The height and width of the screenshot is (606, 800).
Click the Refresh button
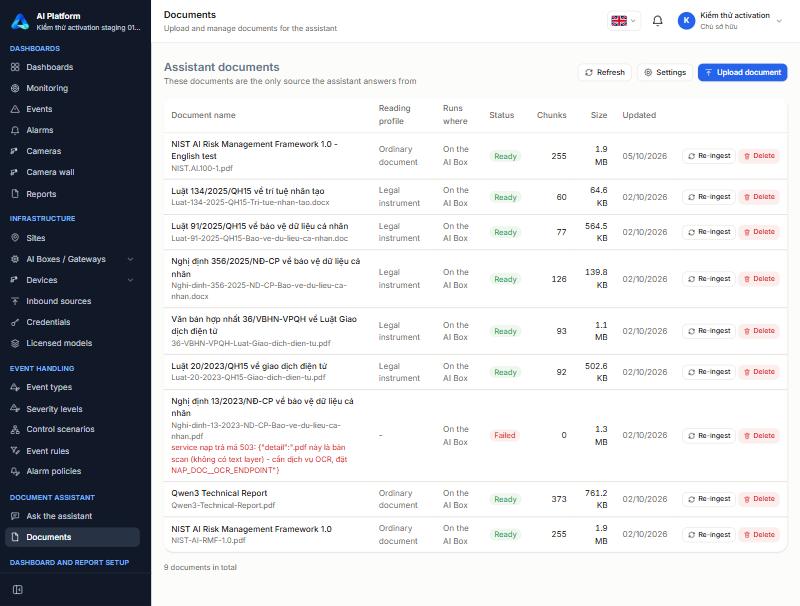[x=605, y=72]
